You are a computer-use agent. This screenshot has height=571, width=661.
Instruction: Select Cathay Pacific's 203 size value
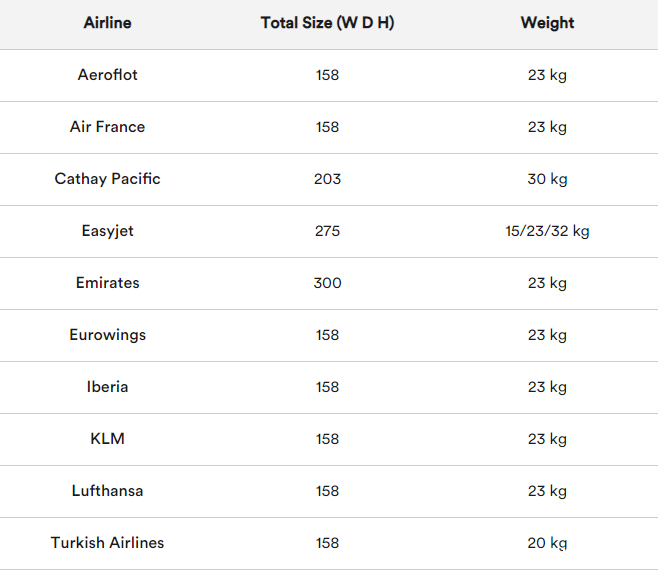(x=327, y=179)
